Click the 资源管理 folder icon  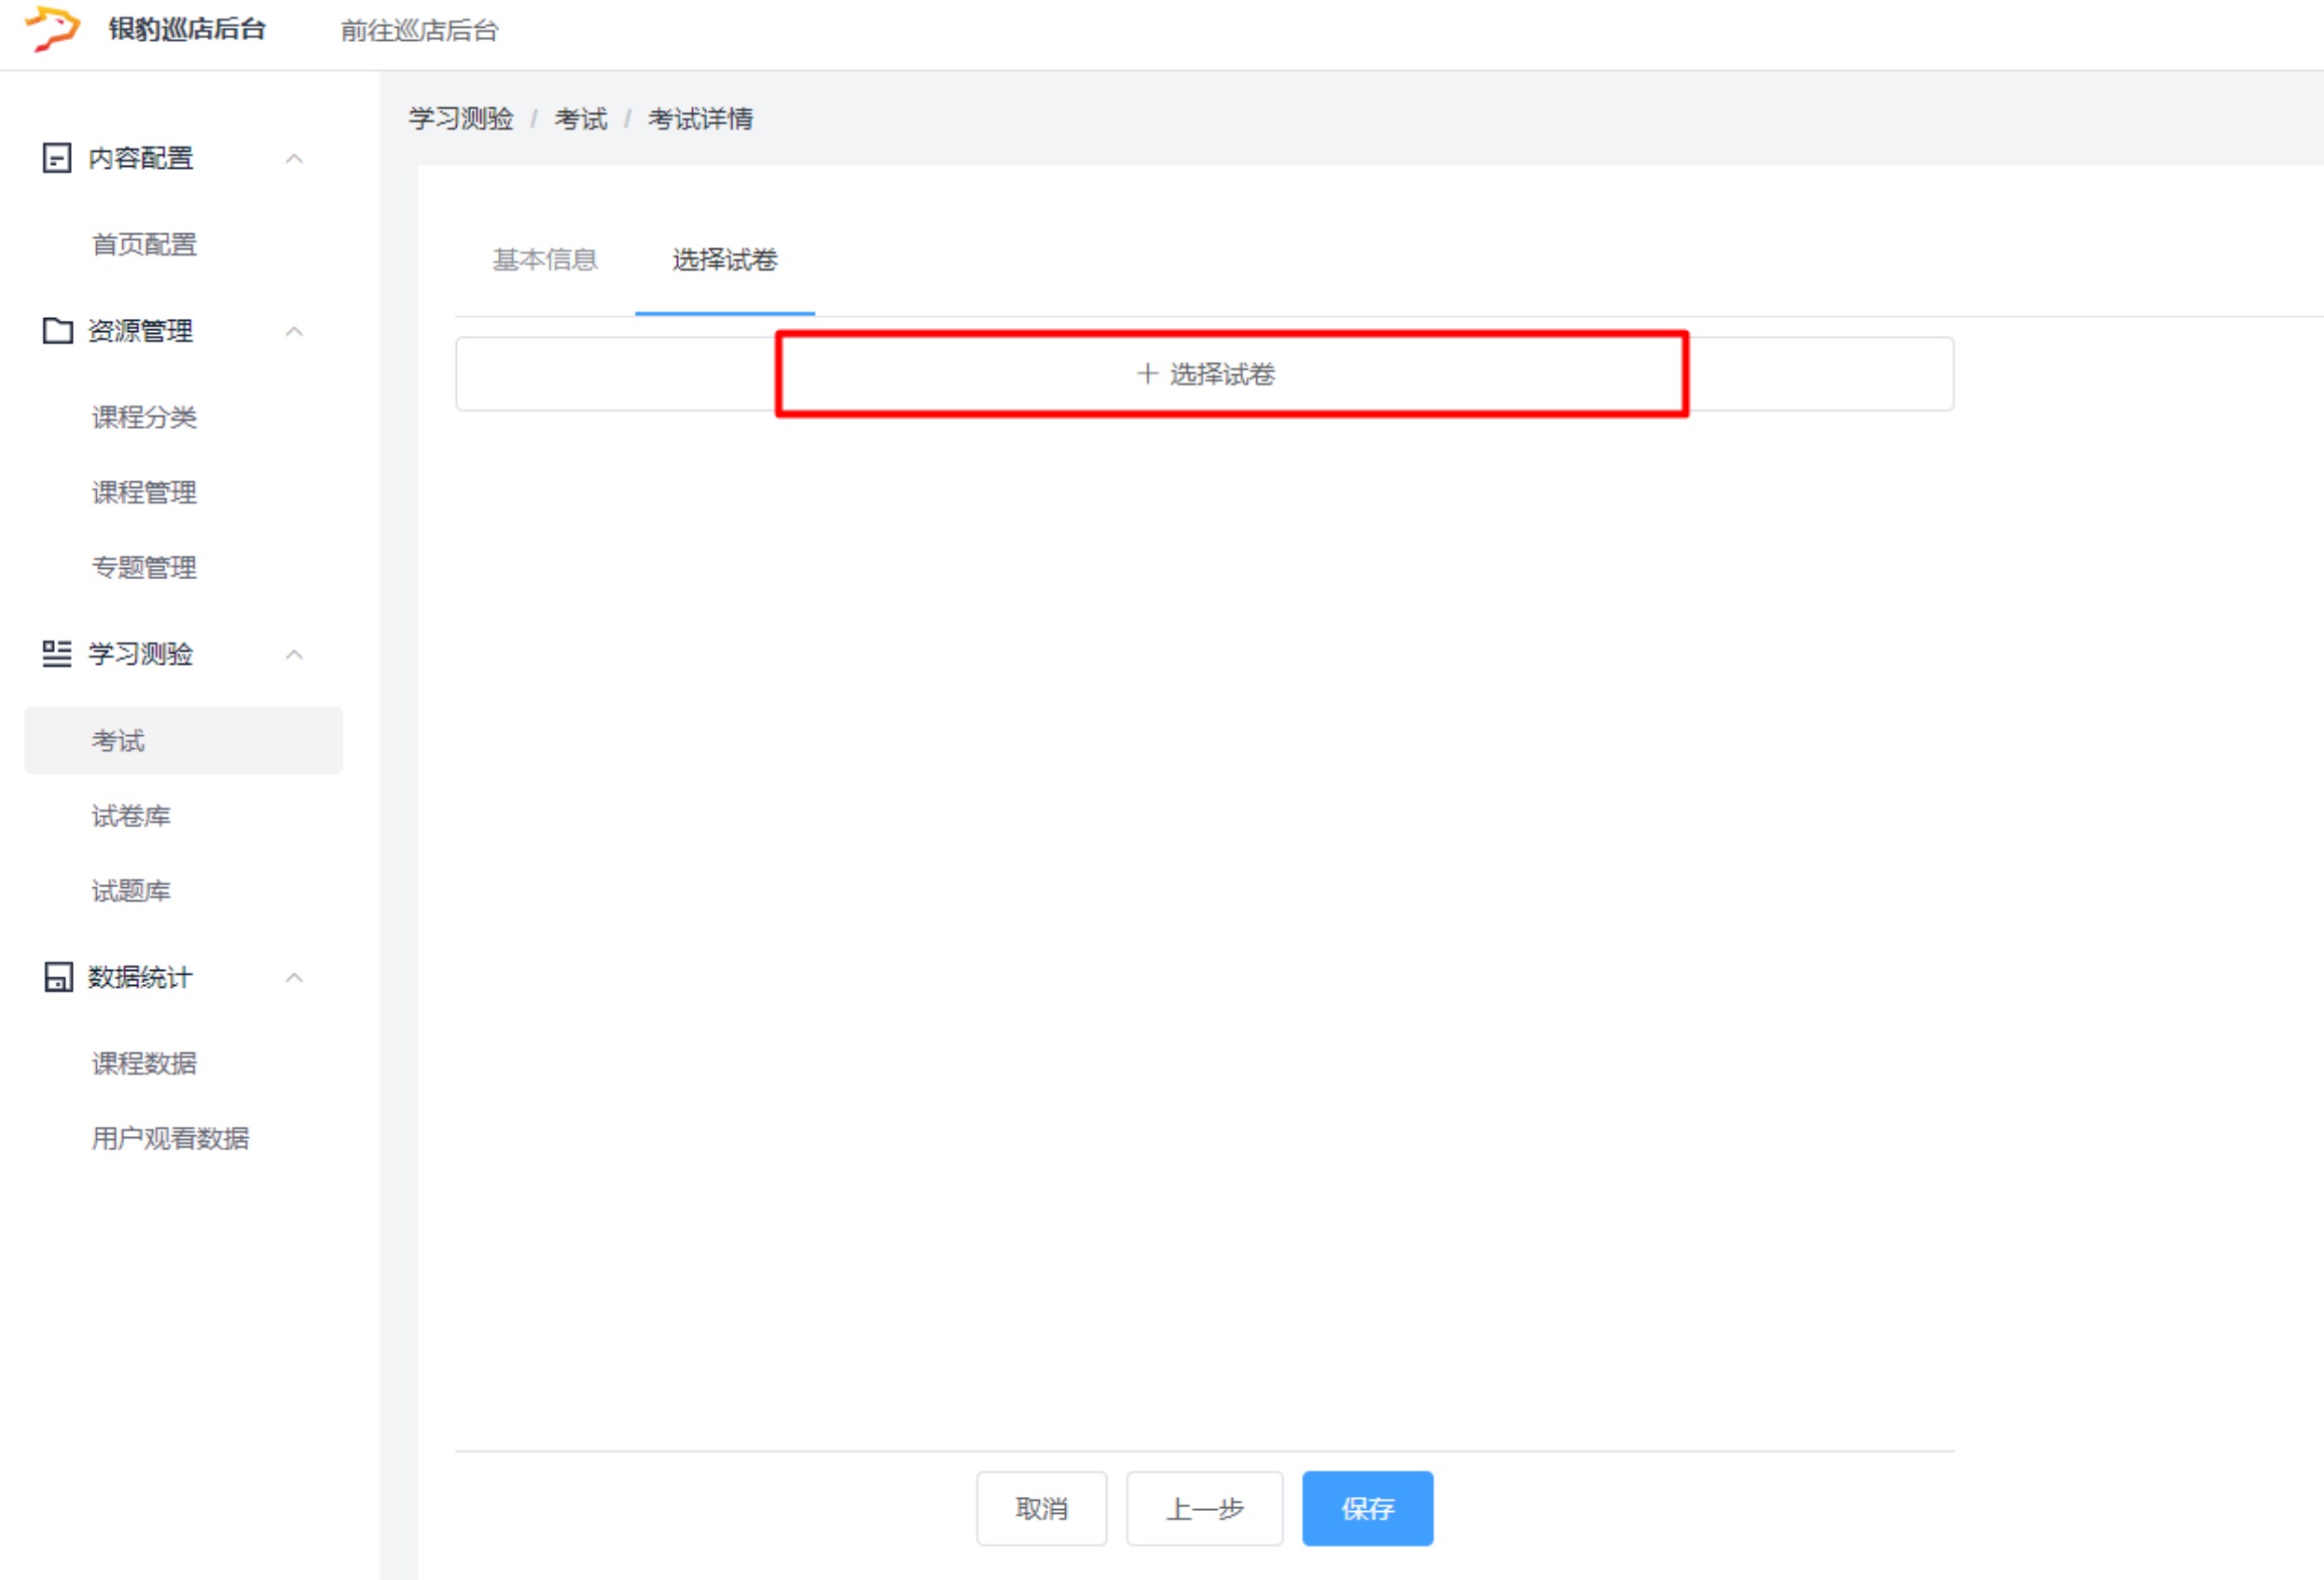pyautogui.click(x=57, y=330)
